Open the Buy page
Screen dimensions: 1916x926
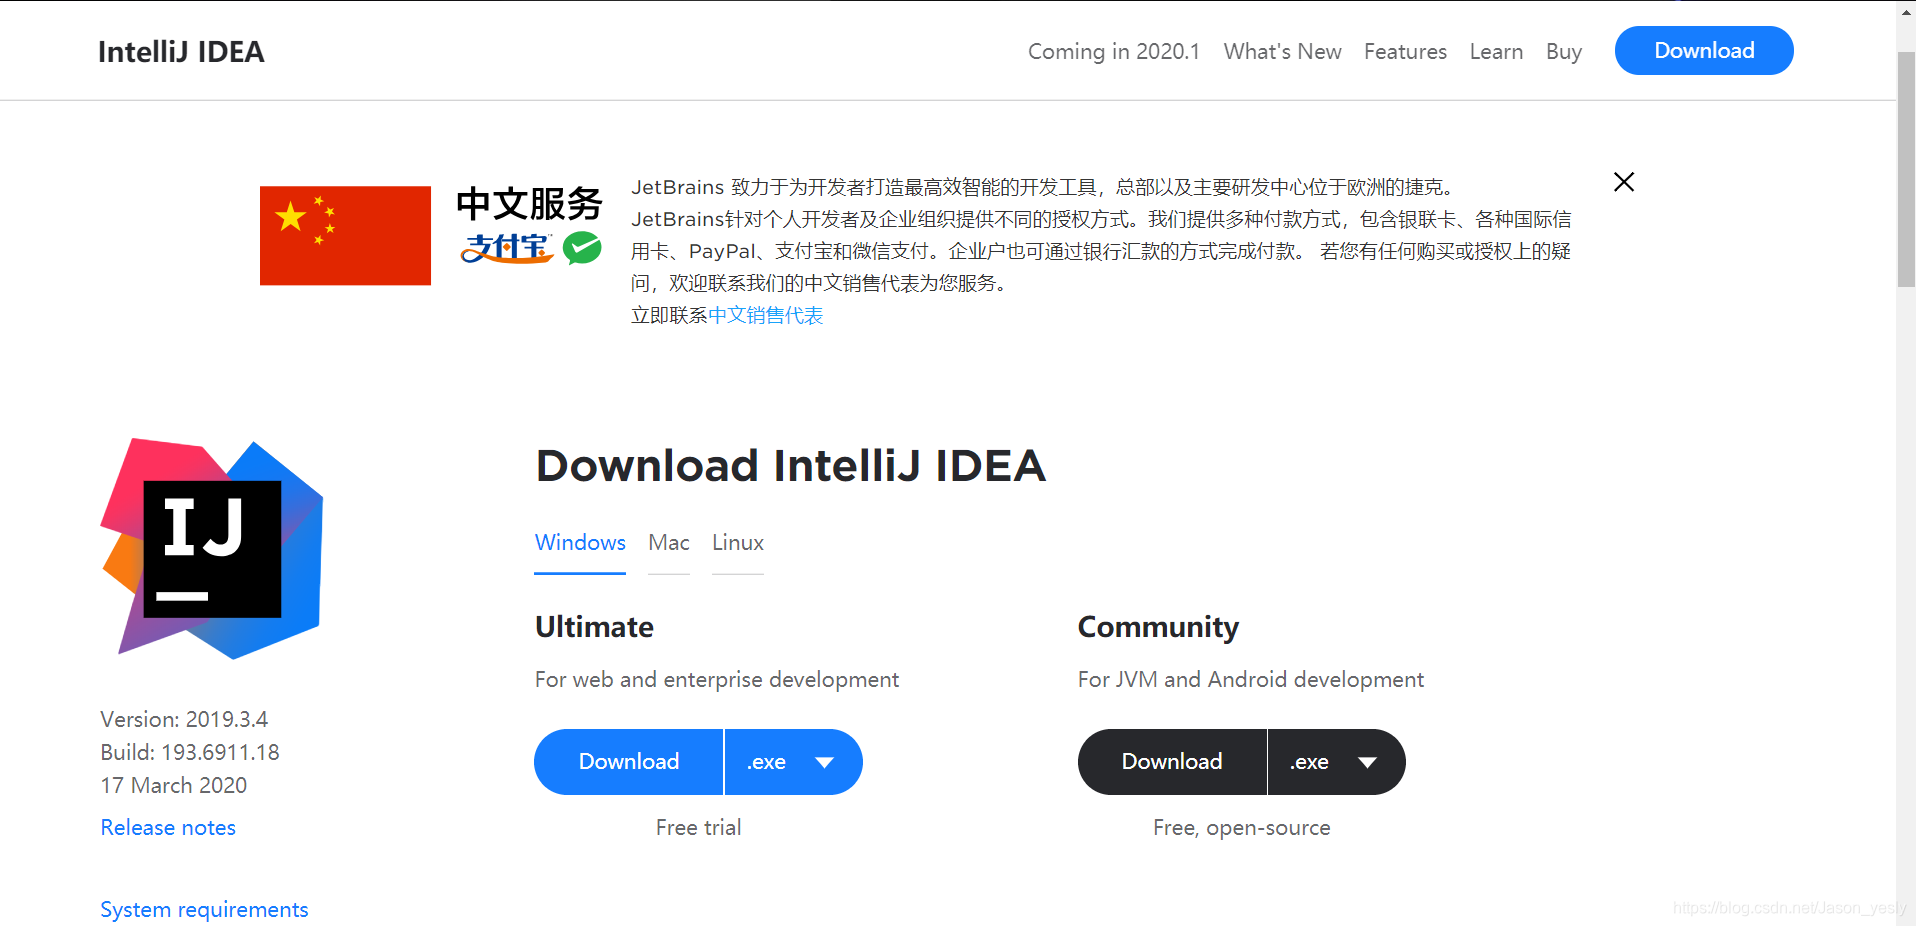coord(1564,52)
